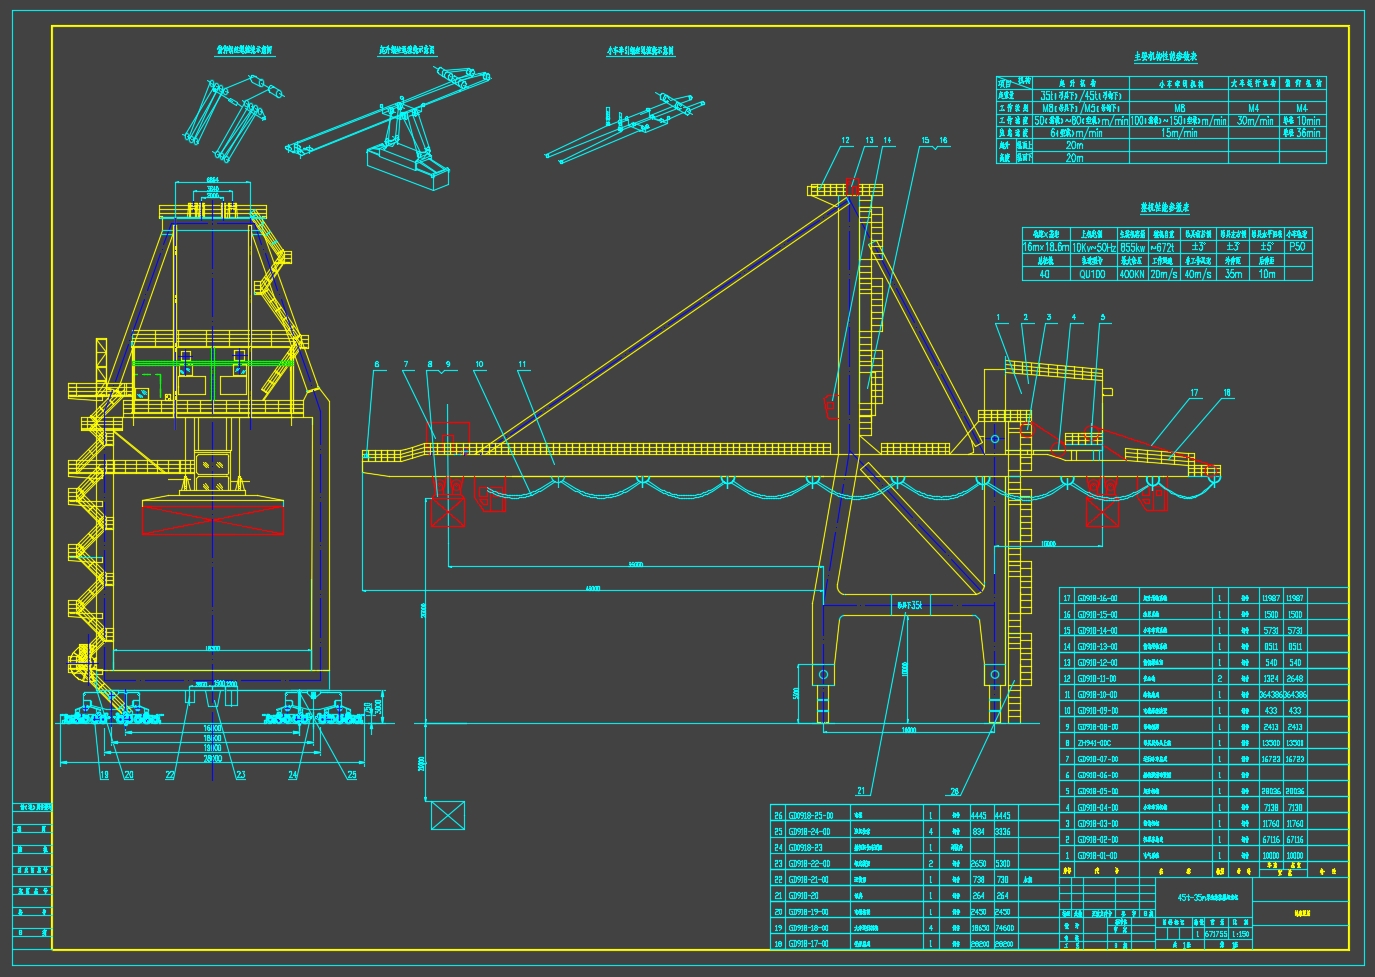Select the red trolley crossed box at left boom
This screenshot has height=977, width=1375.
(447, 512)
